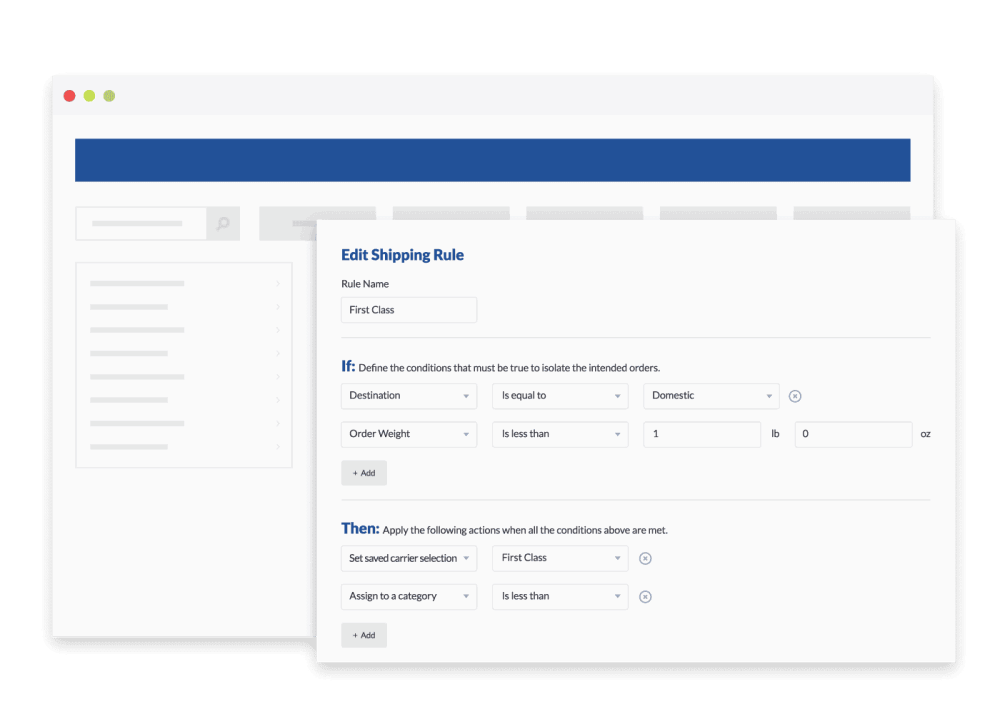Click Add button under Then actions
The height and width of the screenshot is (714, 1000).
364,636
